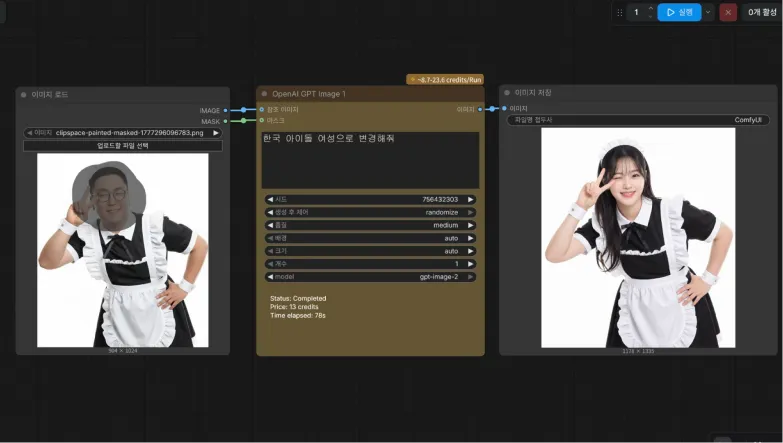Open the dropdown arrow next to the 실행 button
The height and width of the screenshot is (443, 783).
point(708,12)
